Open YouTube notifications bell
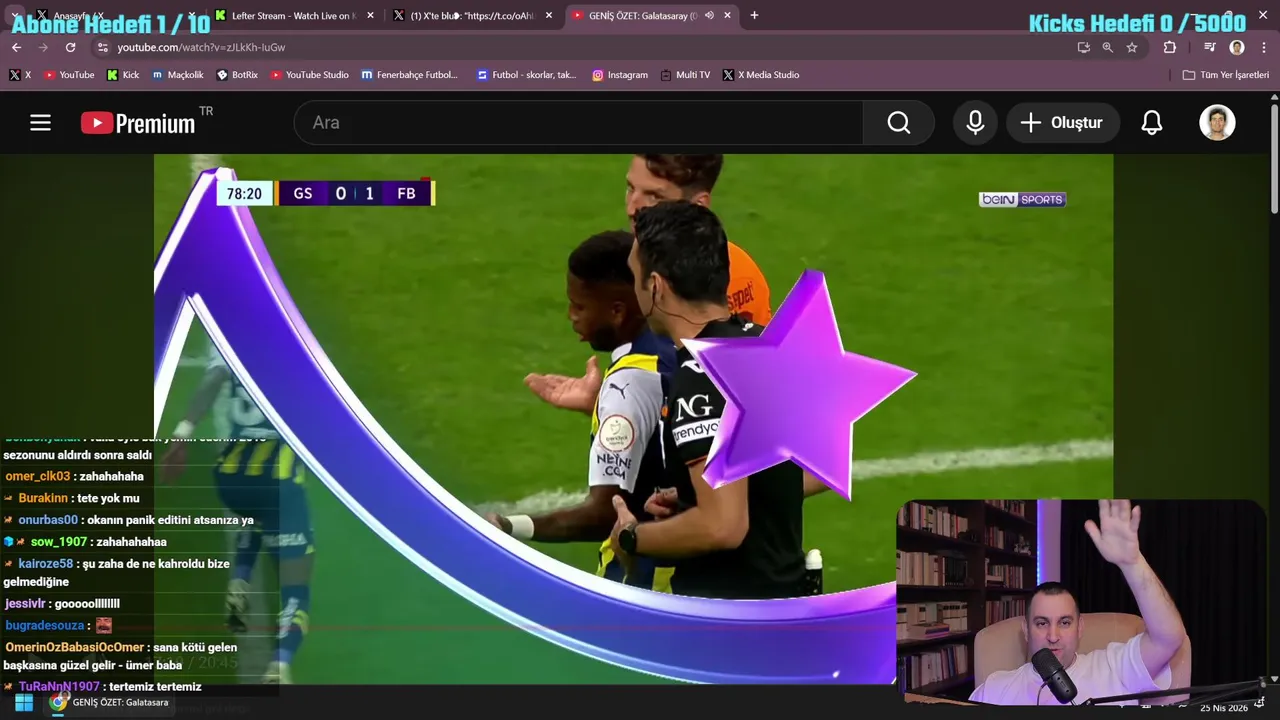The width and height of the screenshot is (1280, 720). pos(1152,122)
